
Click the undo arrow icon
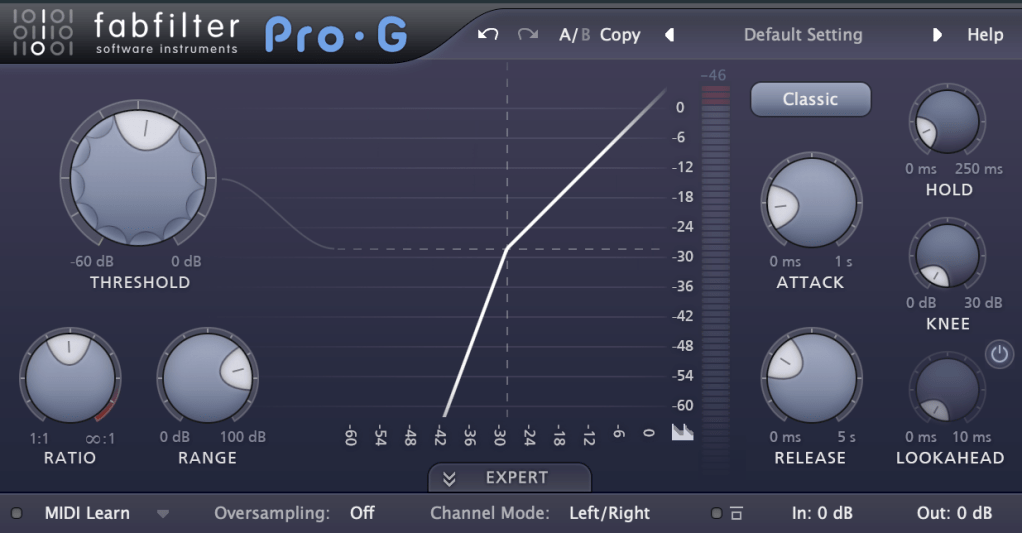click(488, 35)
